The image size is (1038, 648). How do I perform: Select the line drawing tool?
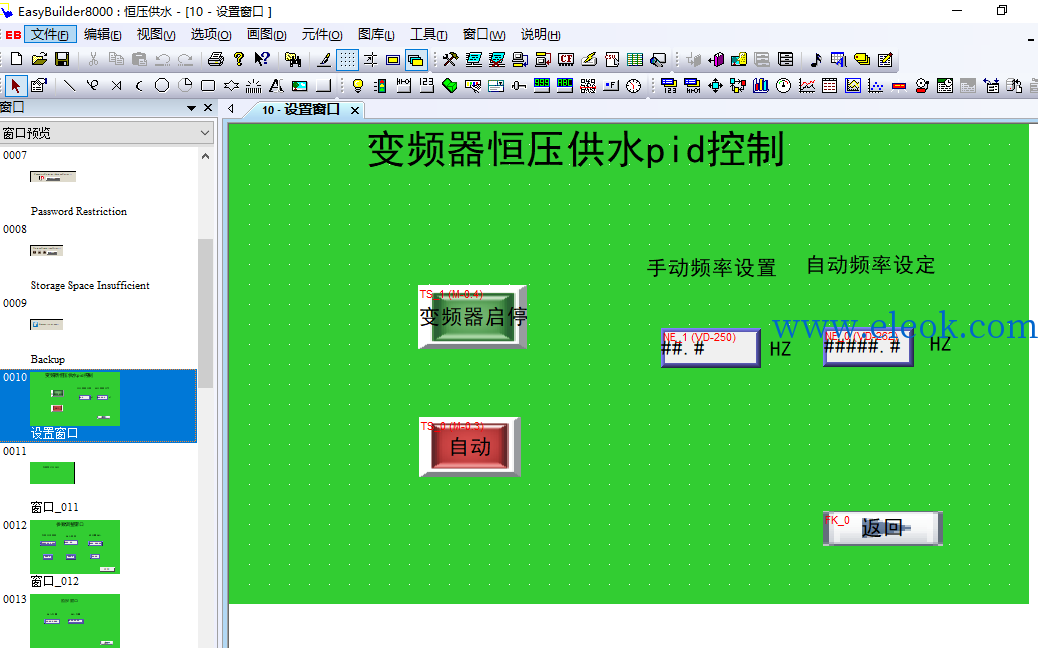[x=69, y=85]
